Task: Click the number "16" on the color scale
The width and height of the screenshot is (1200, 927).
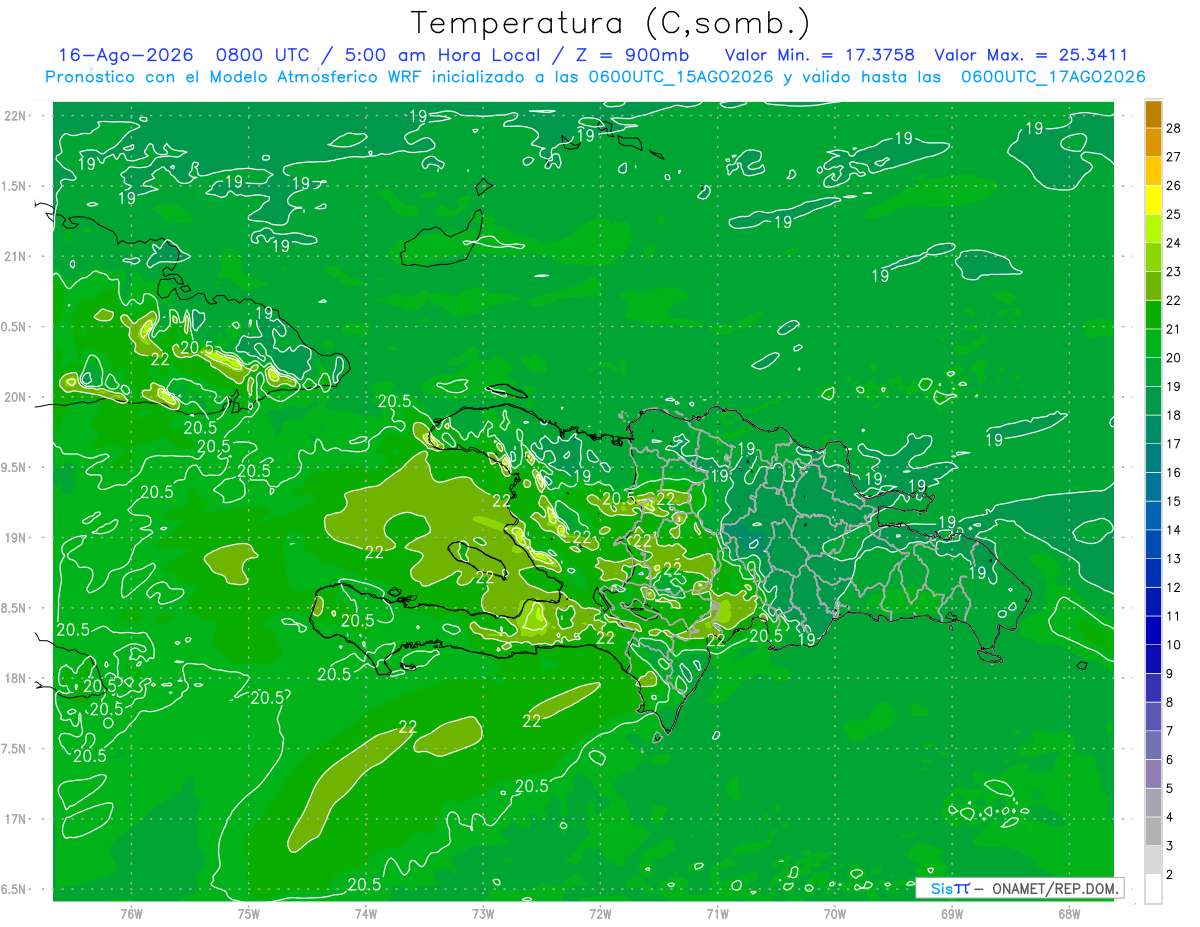Action: pyautogui.click(x=1174, y=472)
